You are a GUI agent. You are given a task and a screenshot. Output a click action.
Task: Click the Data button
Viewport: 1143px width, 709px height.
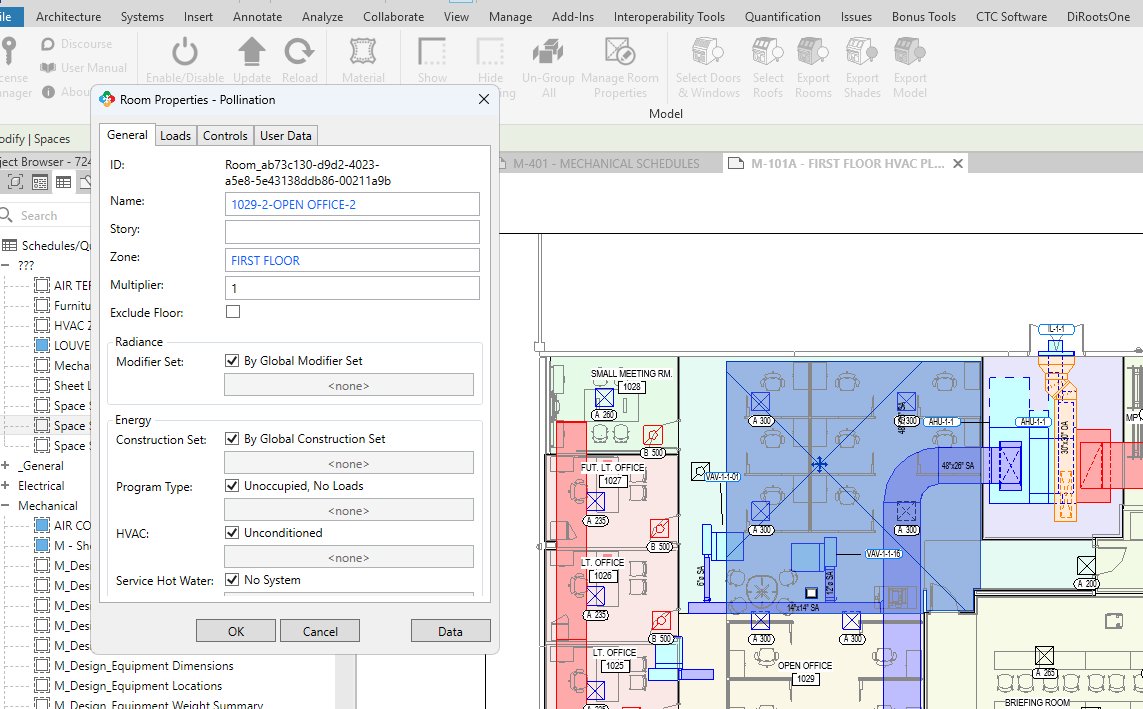[x=450, y=631]
